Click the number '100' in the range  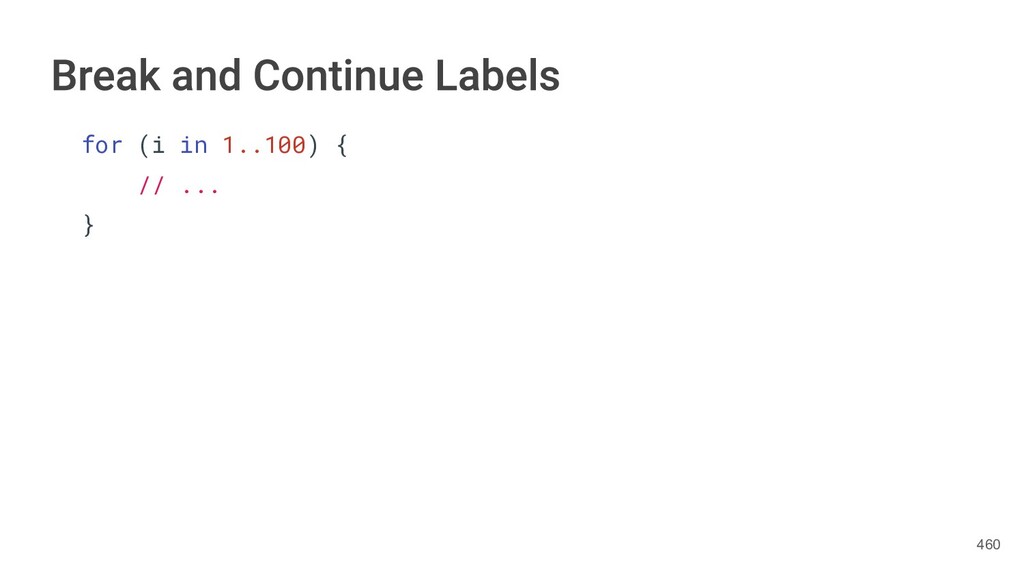(285, 145)
